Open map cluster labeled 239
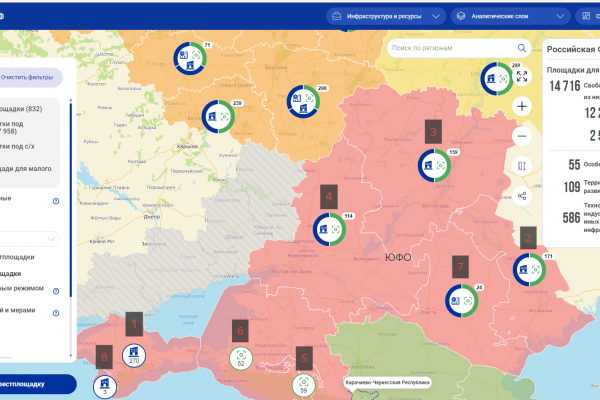 point(218,116)
